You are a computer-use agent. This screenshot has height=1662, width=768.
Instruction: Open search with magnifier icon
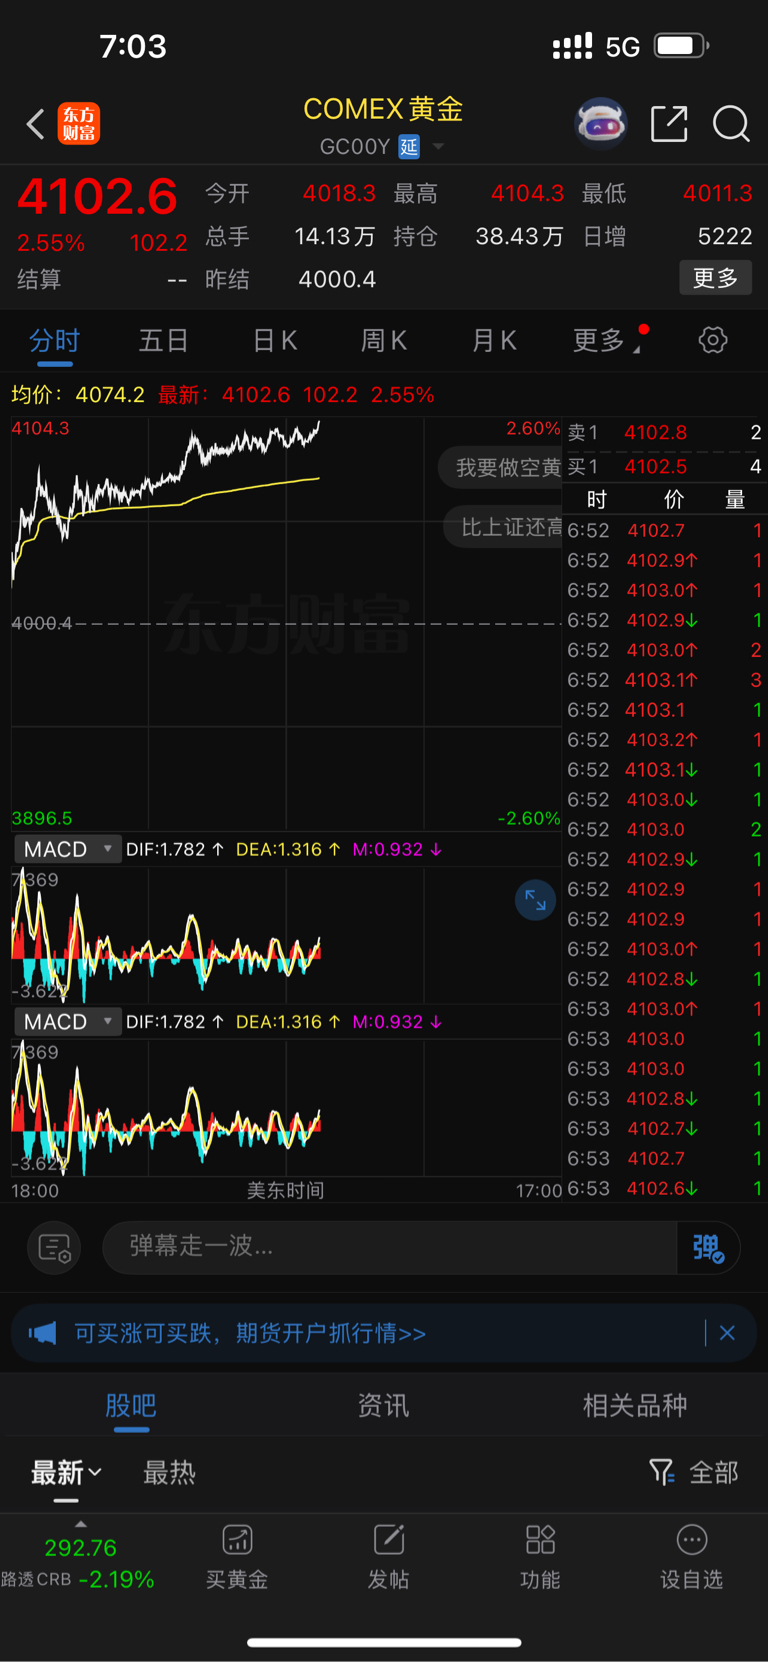(x=731, y=124)
